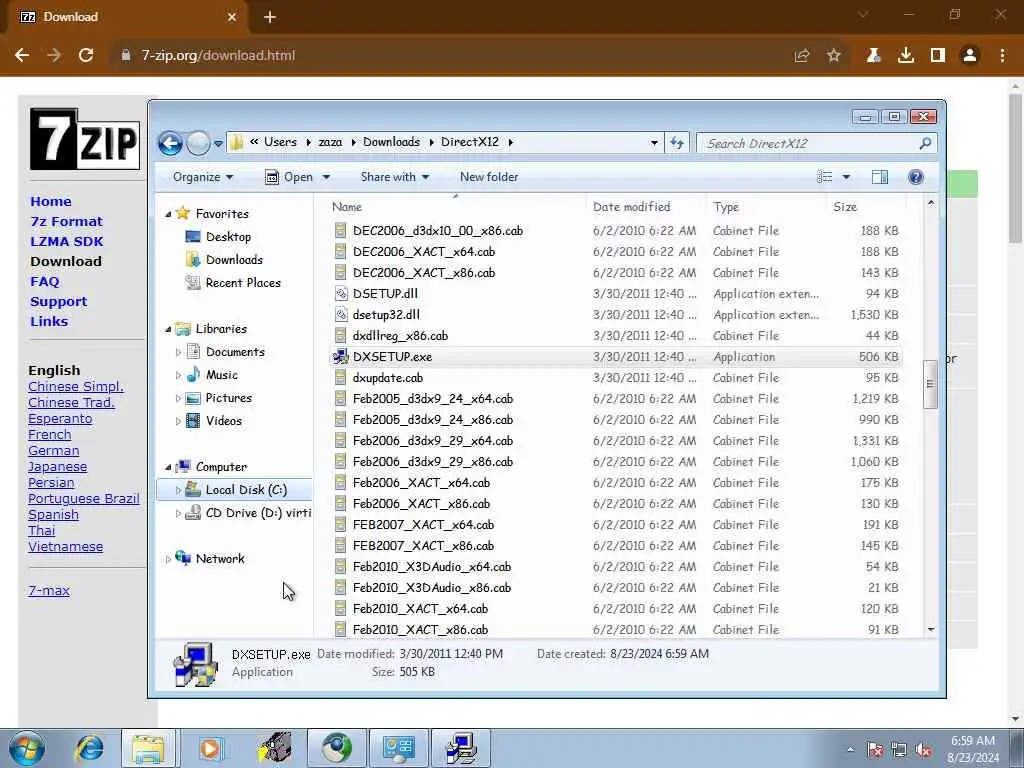Toggle the Explorer preview pane icon
Screen dimensions: 1024x768
pos(880,177)
